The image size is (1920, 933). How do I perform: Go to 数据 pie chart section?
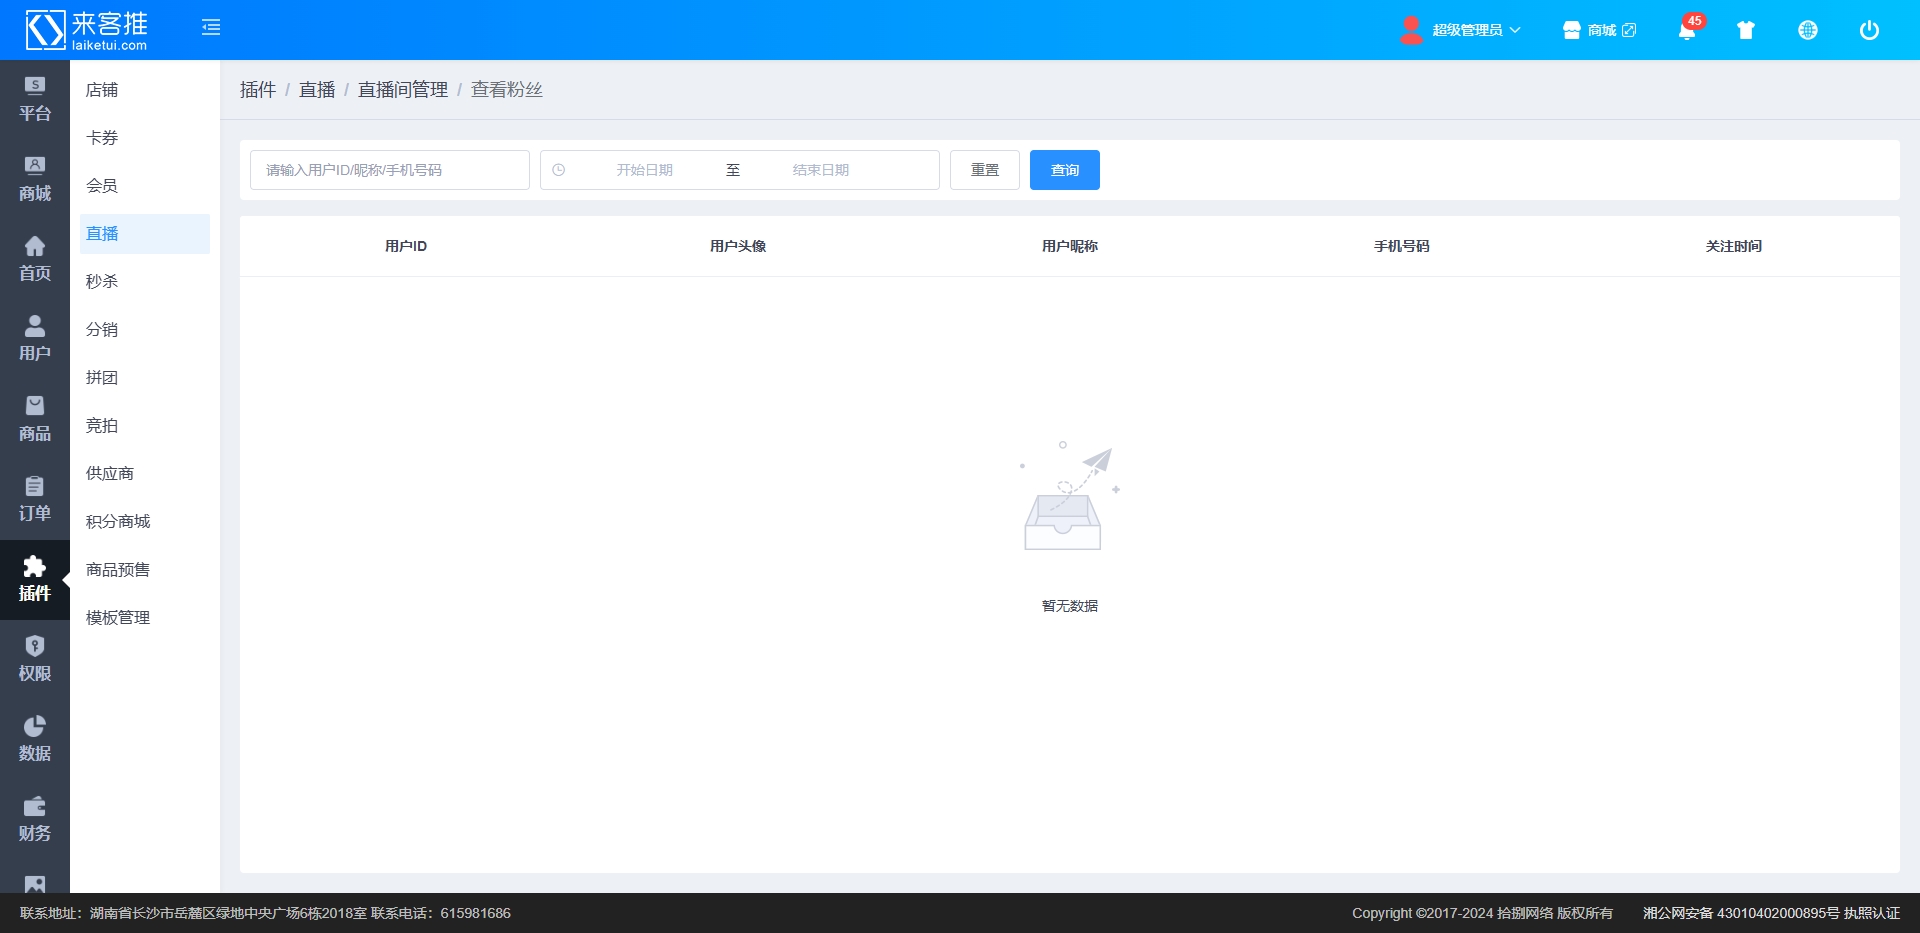35,738
